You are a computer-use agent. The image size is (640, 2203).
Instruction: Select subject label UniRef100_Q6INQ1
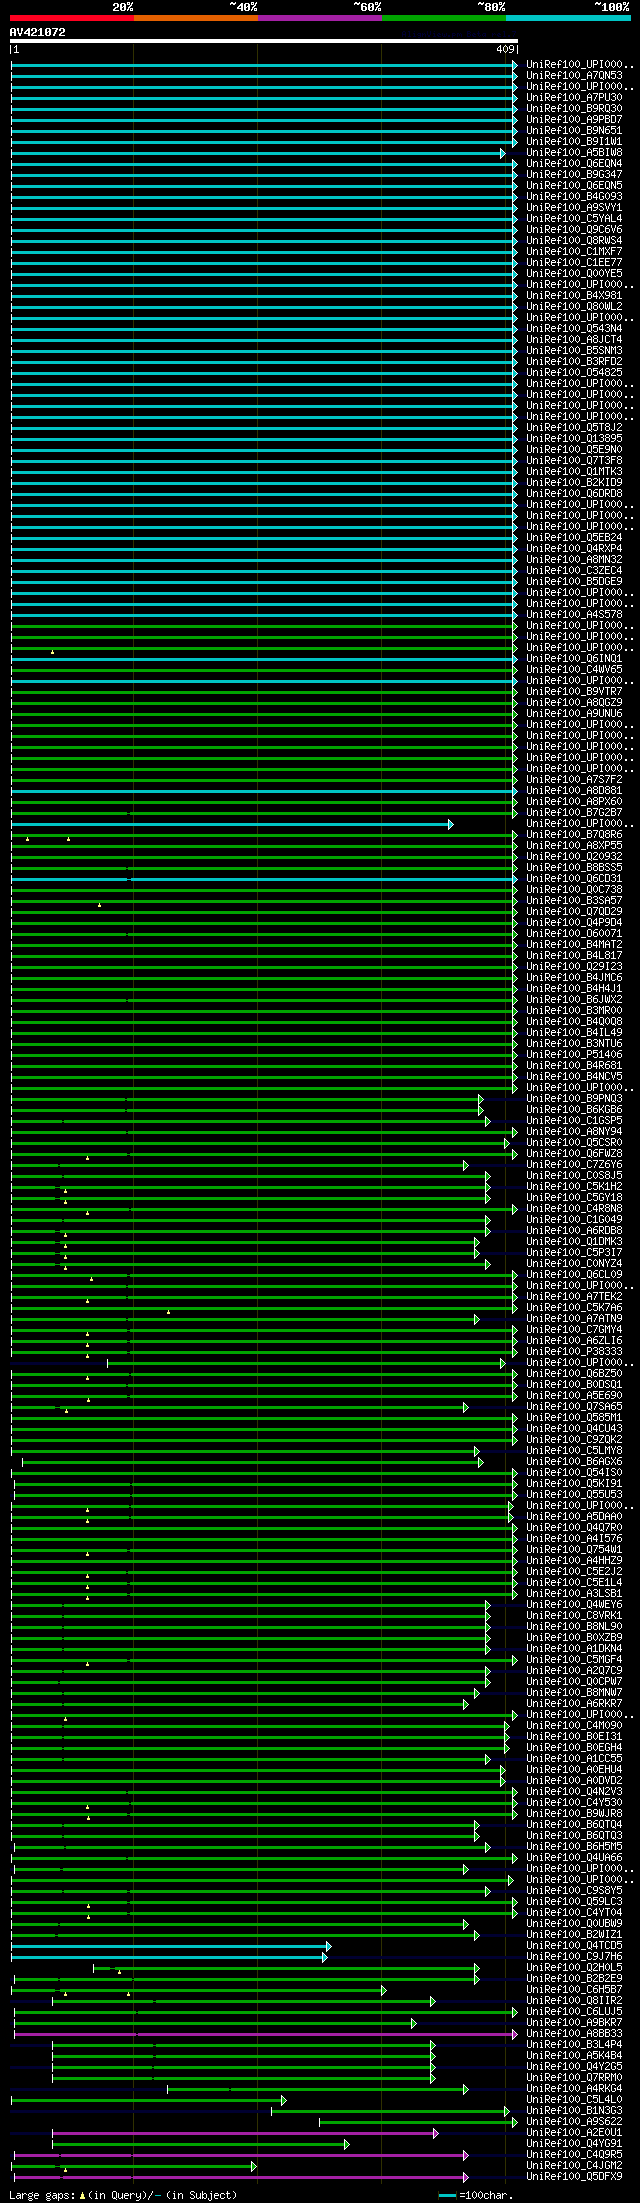point(574,659)
